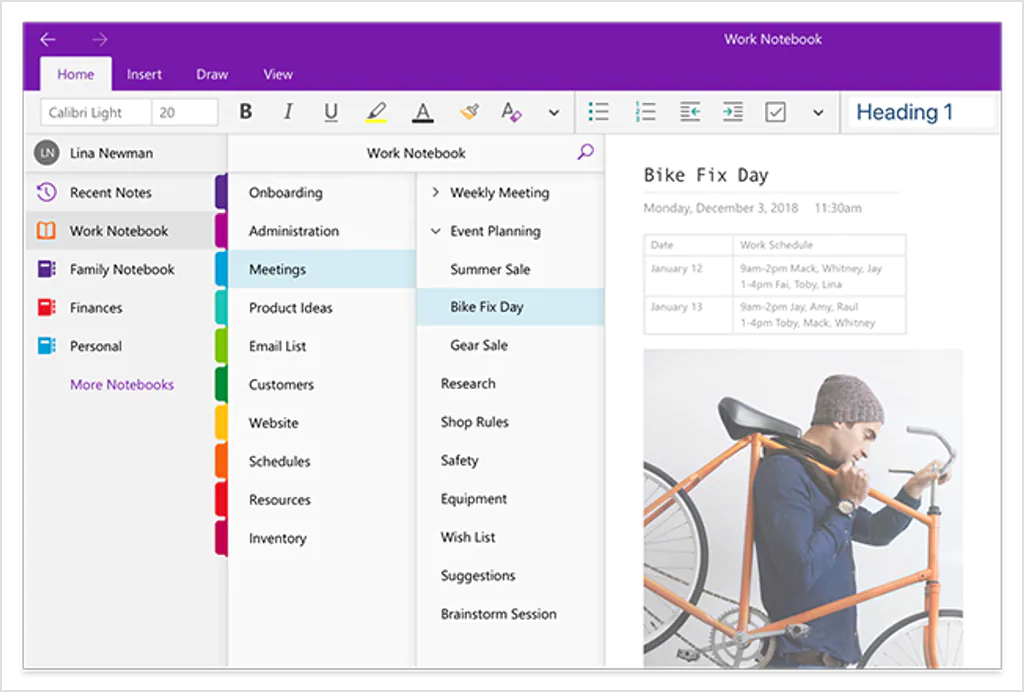This screenshot has width=1024, height=692.
Task: Increase the paragraph indent
Action: click(x=733, y=111)
